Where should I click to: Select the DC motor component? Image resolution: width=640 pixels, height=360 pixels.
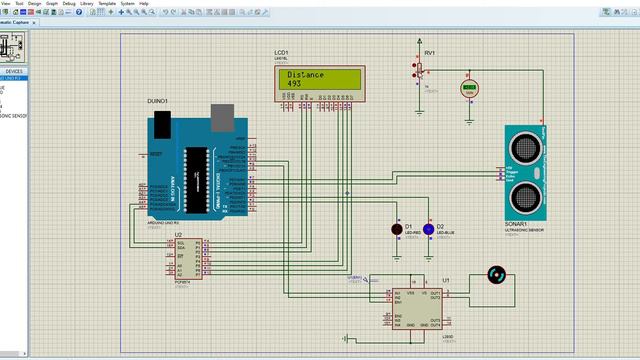(497, 275)
